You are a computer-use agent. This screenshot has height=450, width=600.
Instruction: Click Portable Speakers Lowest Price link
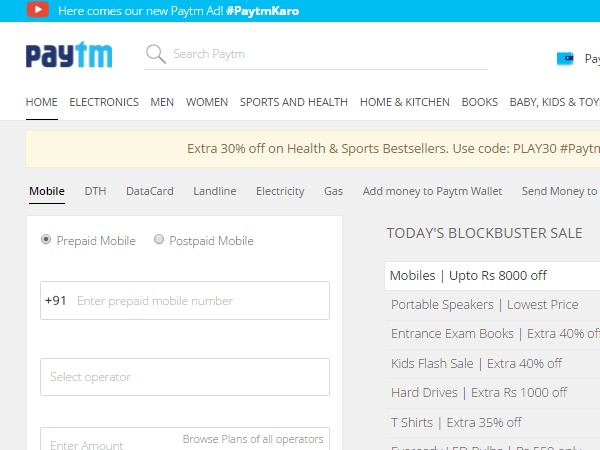click(x=484, y=305)
